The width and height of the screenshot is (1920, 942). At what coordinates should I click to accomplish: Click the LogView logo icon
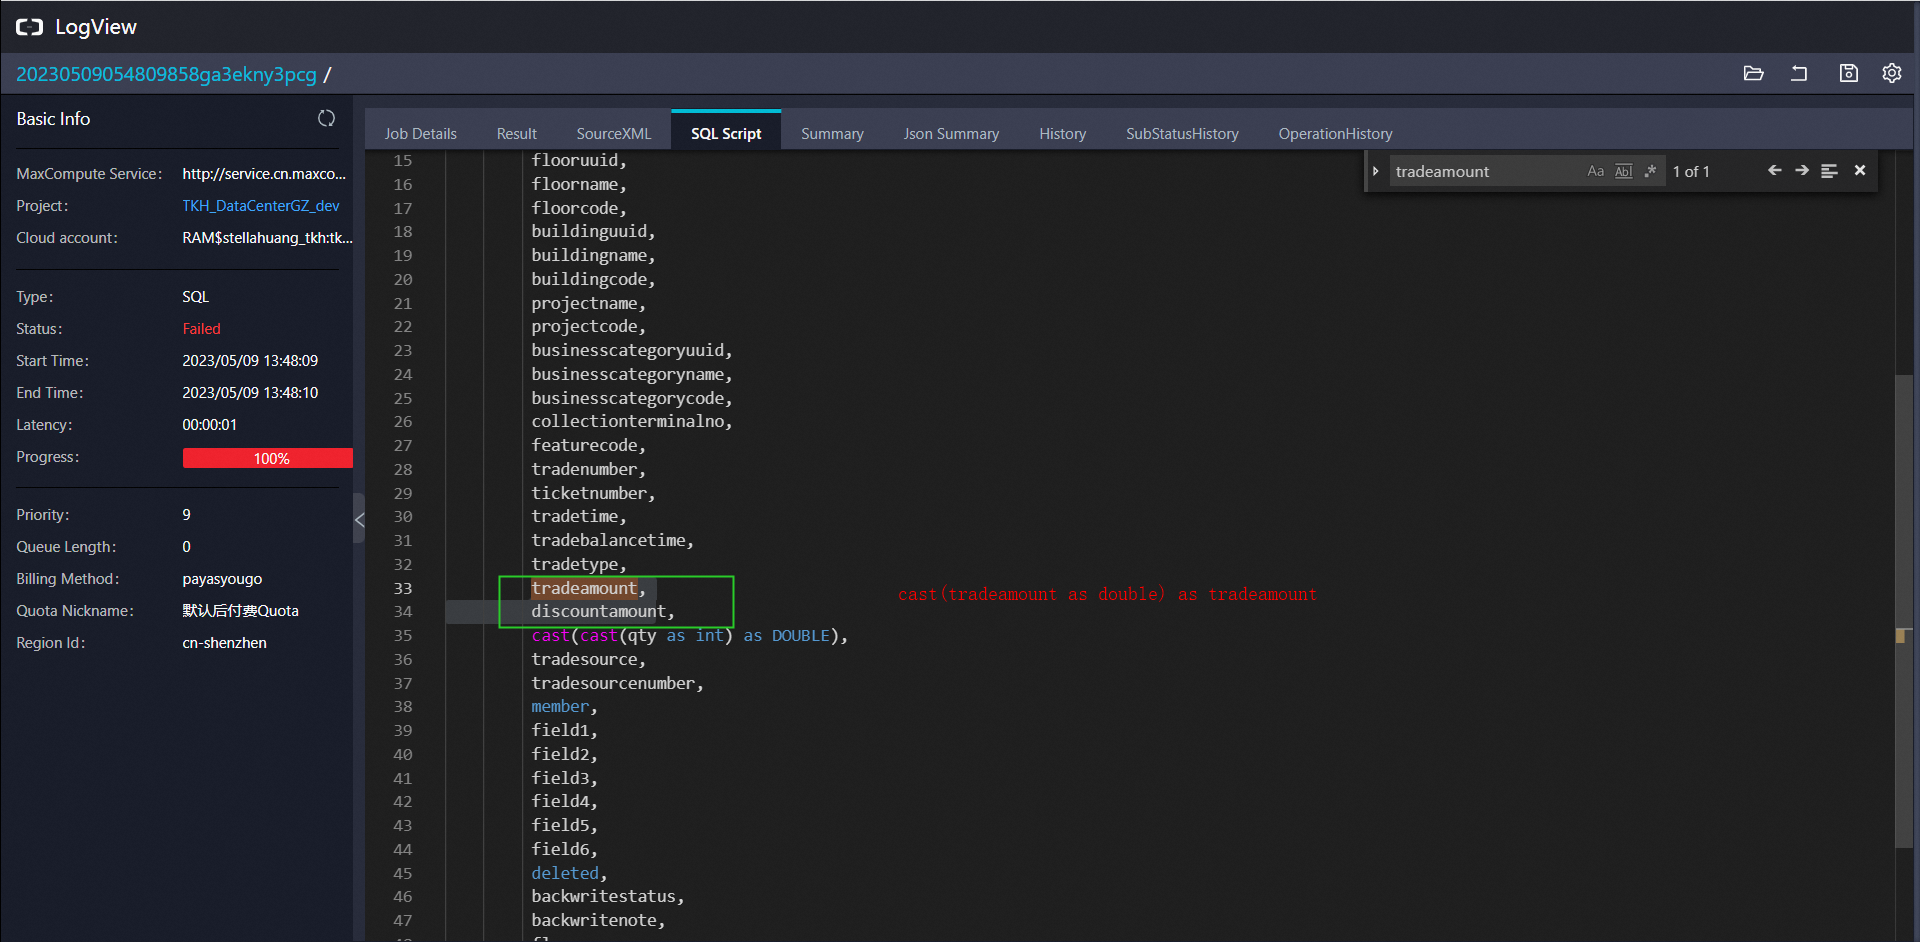coord(30,27)
